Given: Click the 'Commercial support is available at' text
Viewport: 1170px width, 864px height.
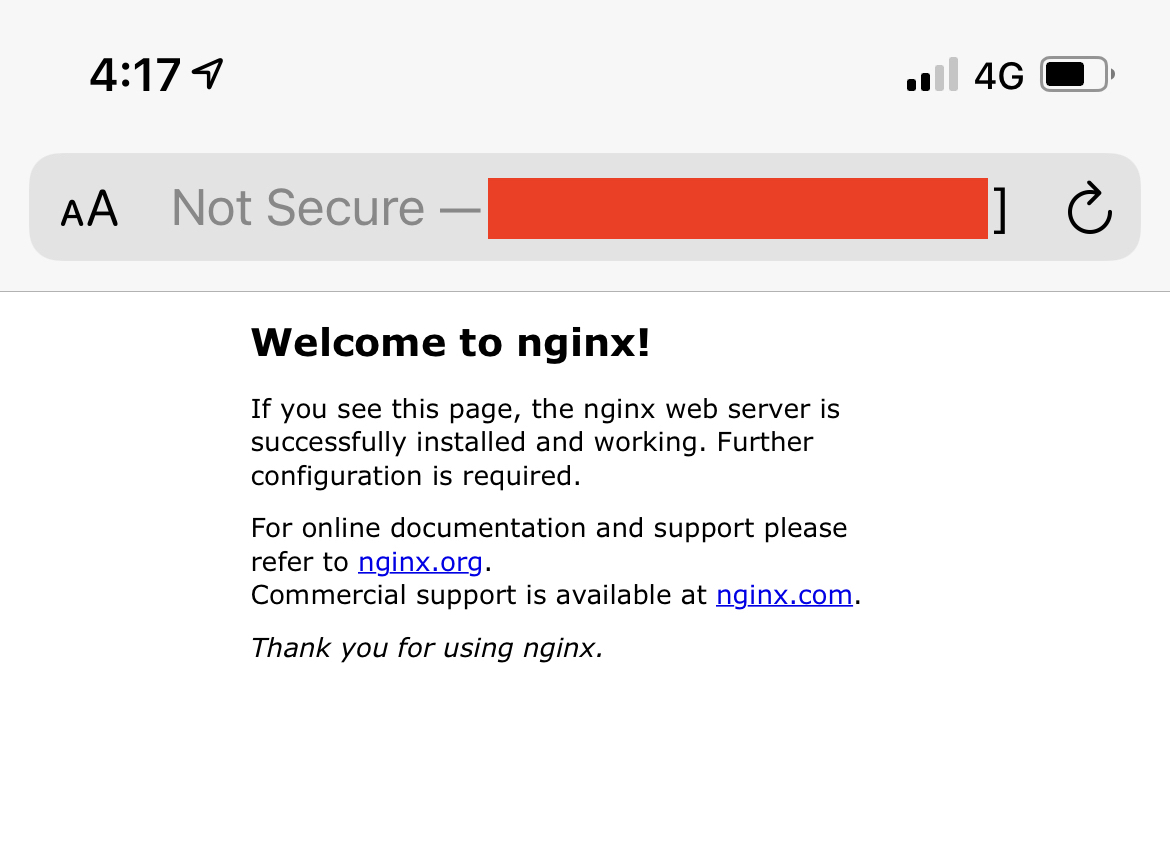Looking at the screenshot, I should (478, 595).
